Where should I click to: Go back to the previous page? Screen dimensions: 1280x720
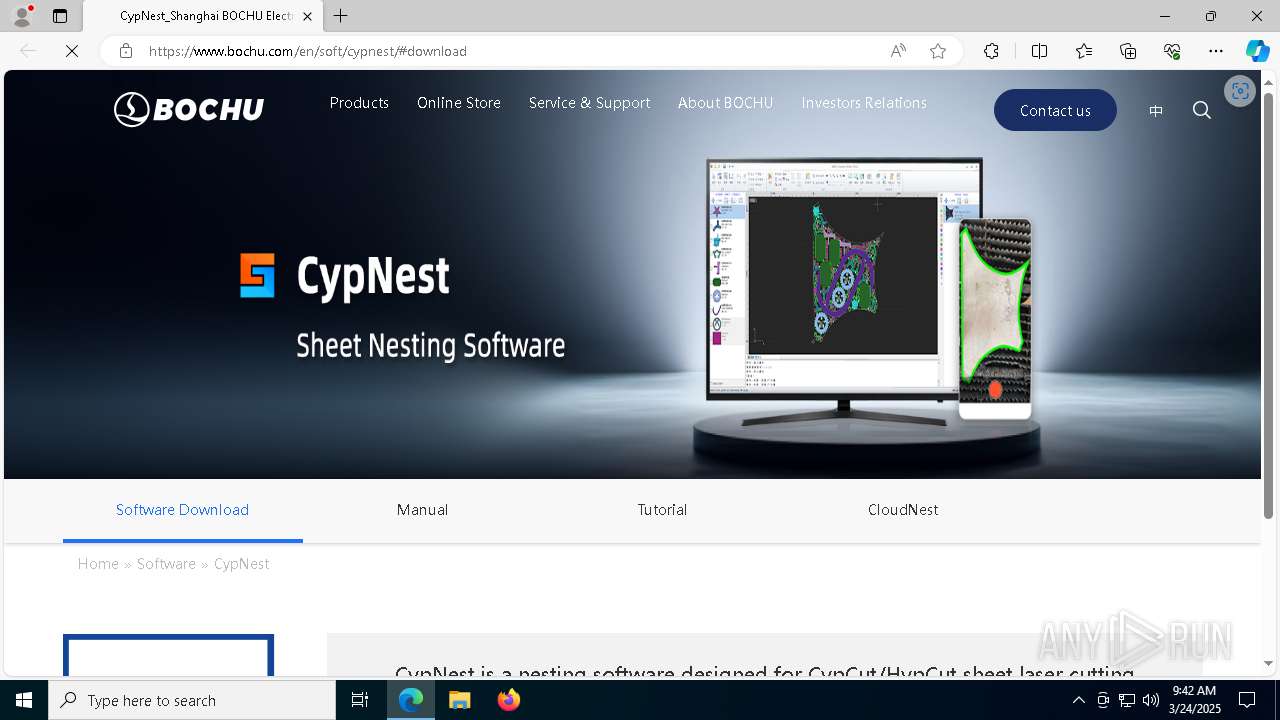point(28,51)
